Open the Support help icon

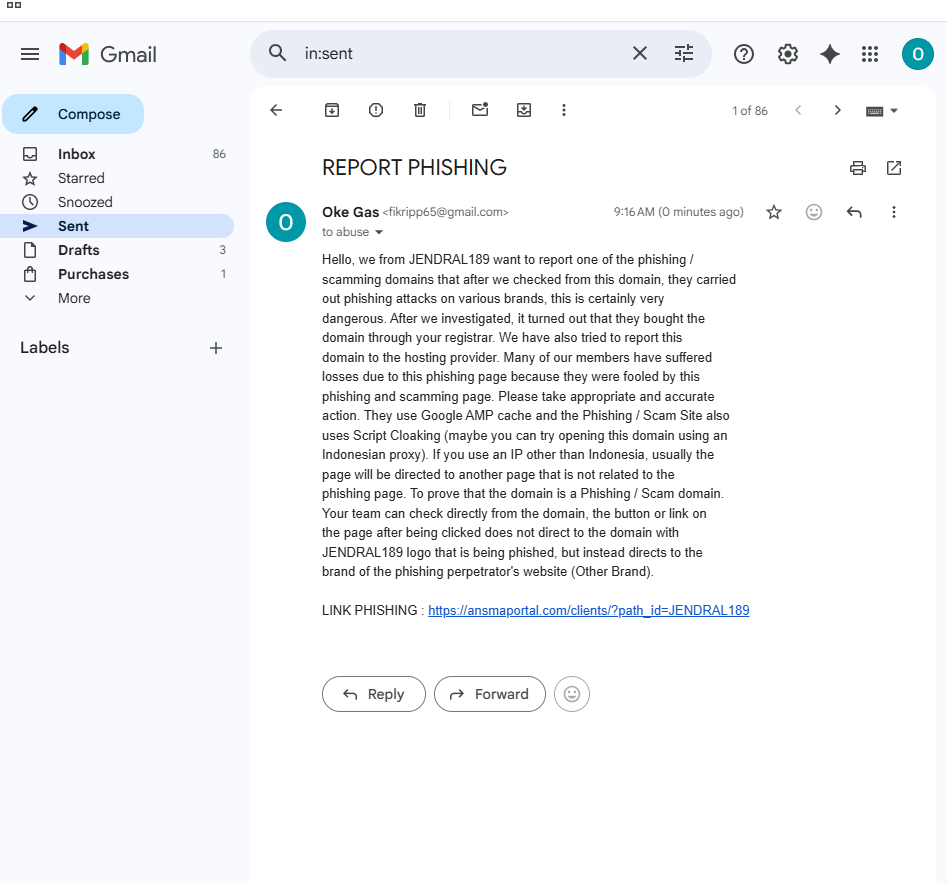coord(743,54)
